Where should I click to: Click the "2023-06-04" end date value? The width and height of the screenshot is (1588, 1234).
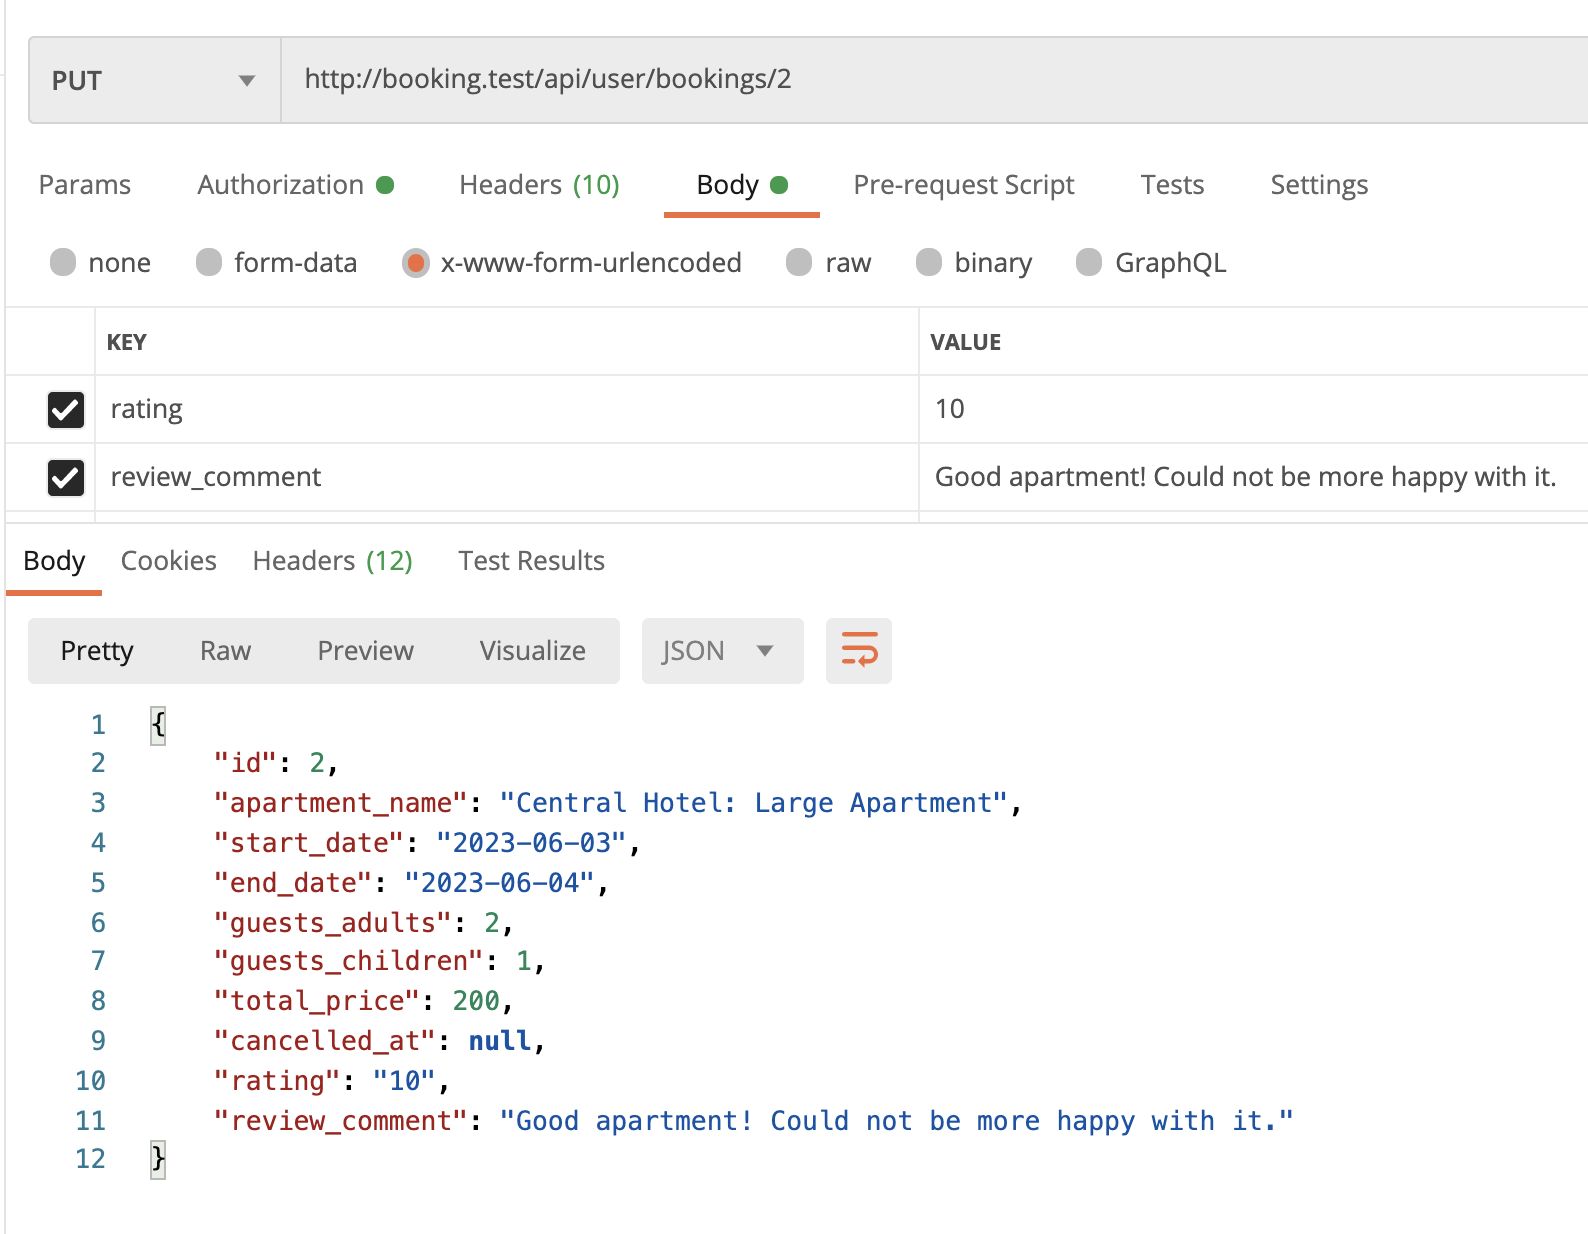click(499, 883)
